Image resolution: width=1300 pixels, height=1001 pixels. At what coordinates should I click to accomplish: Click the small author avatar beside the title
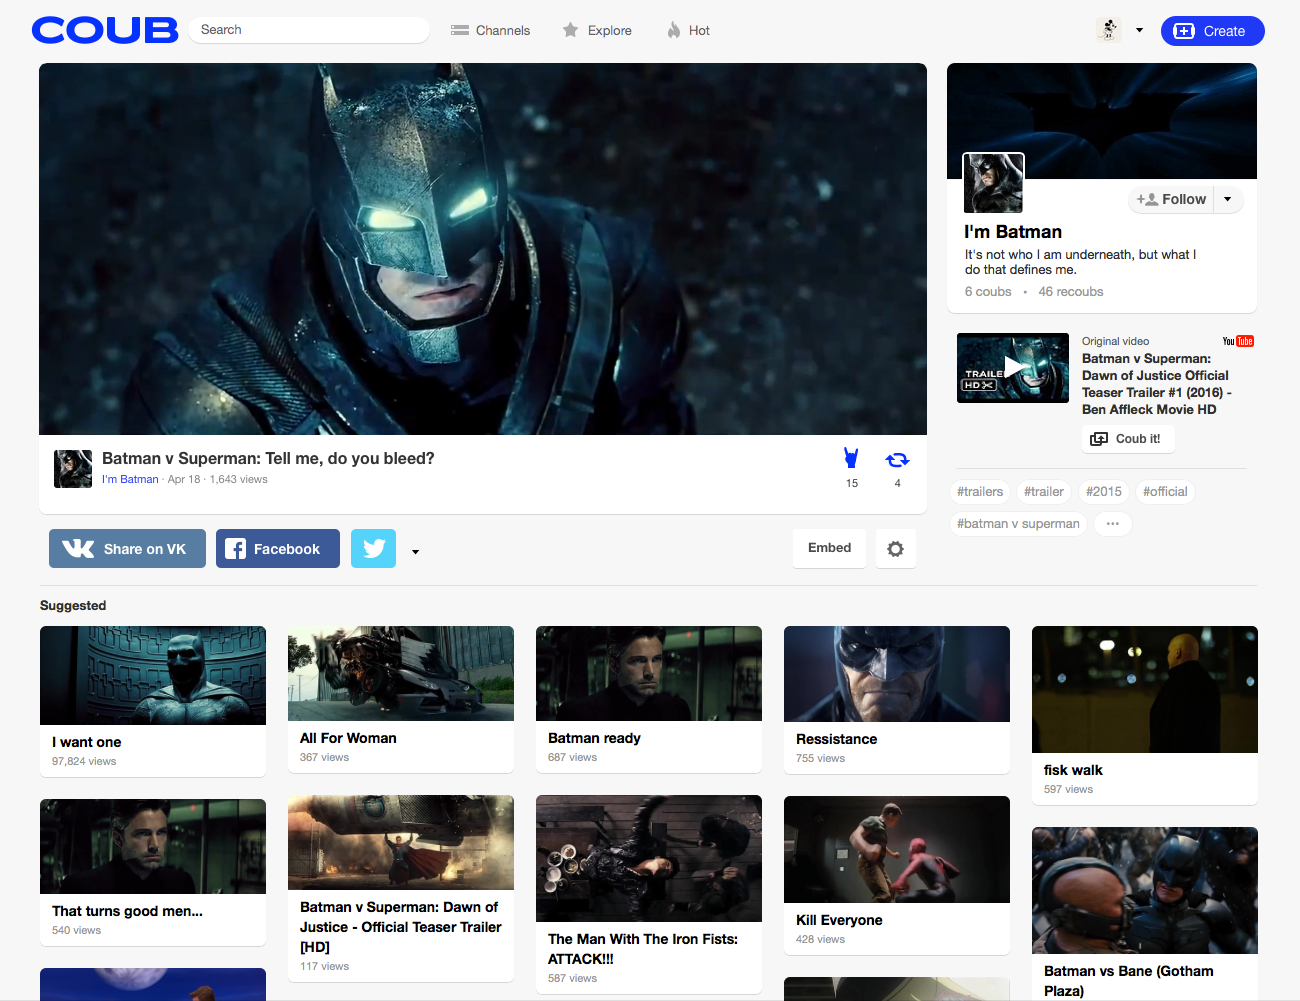click(x=73, y=468)
